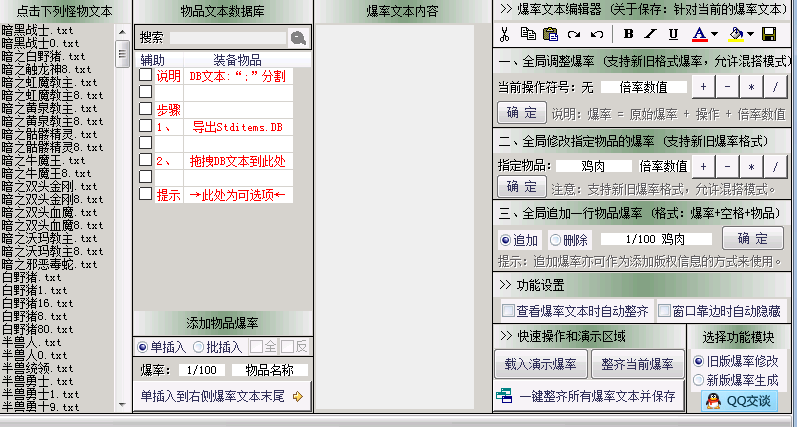Open 半兽统领.txt in monster list

(38, 368)
